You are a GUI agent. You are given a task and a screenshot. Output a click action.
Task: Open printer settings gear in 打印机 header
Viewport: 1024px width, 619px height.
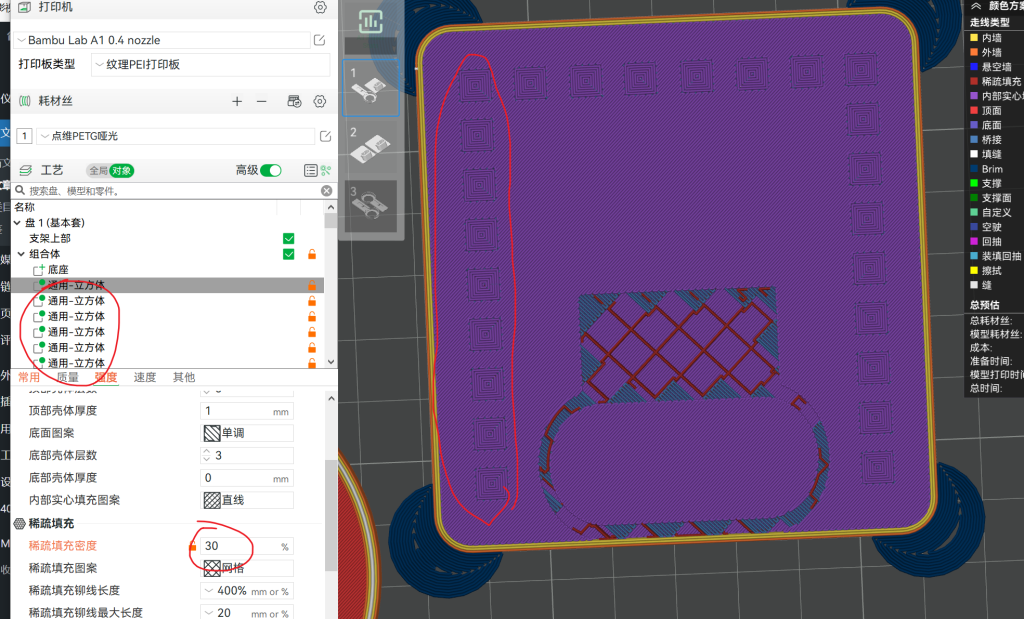point(320,7)
